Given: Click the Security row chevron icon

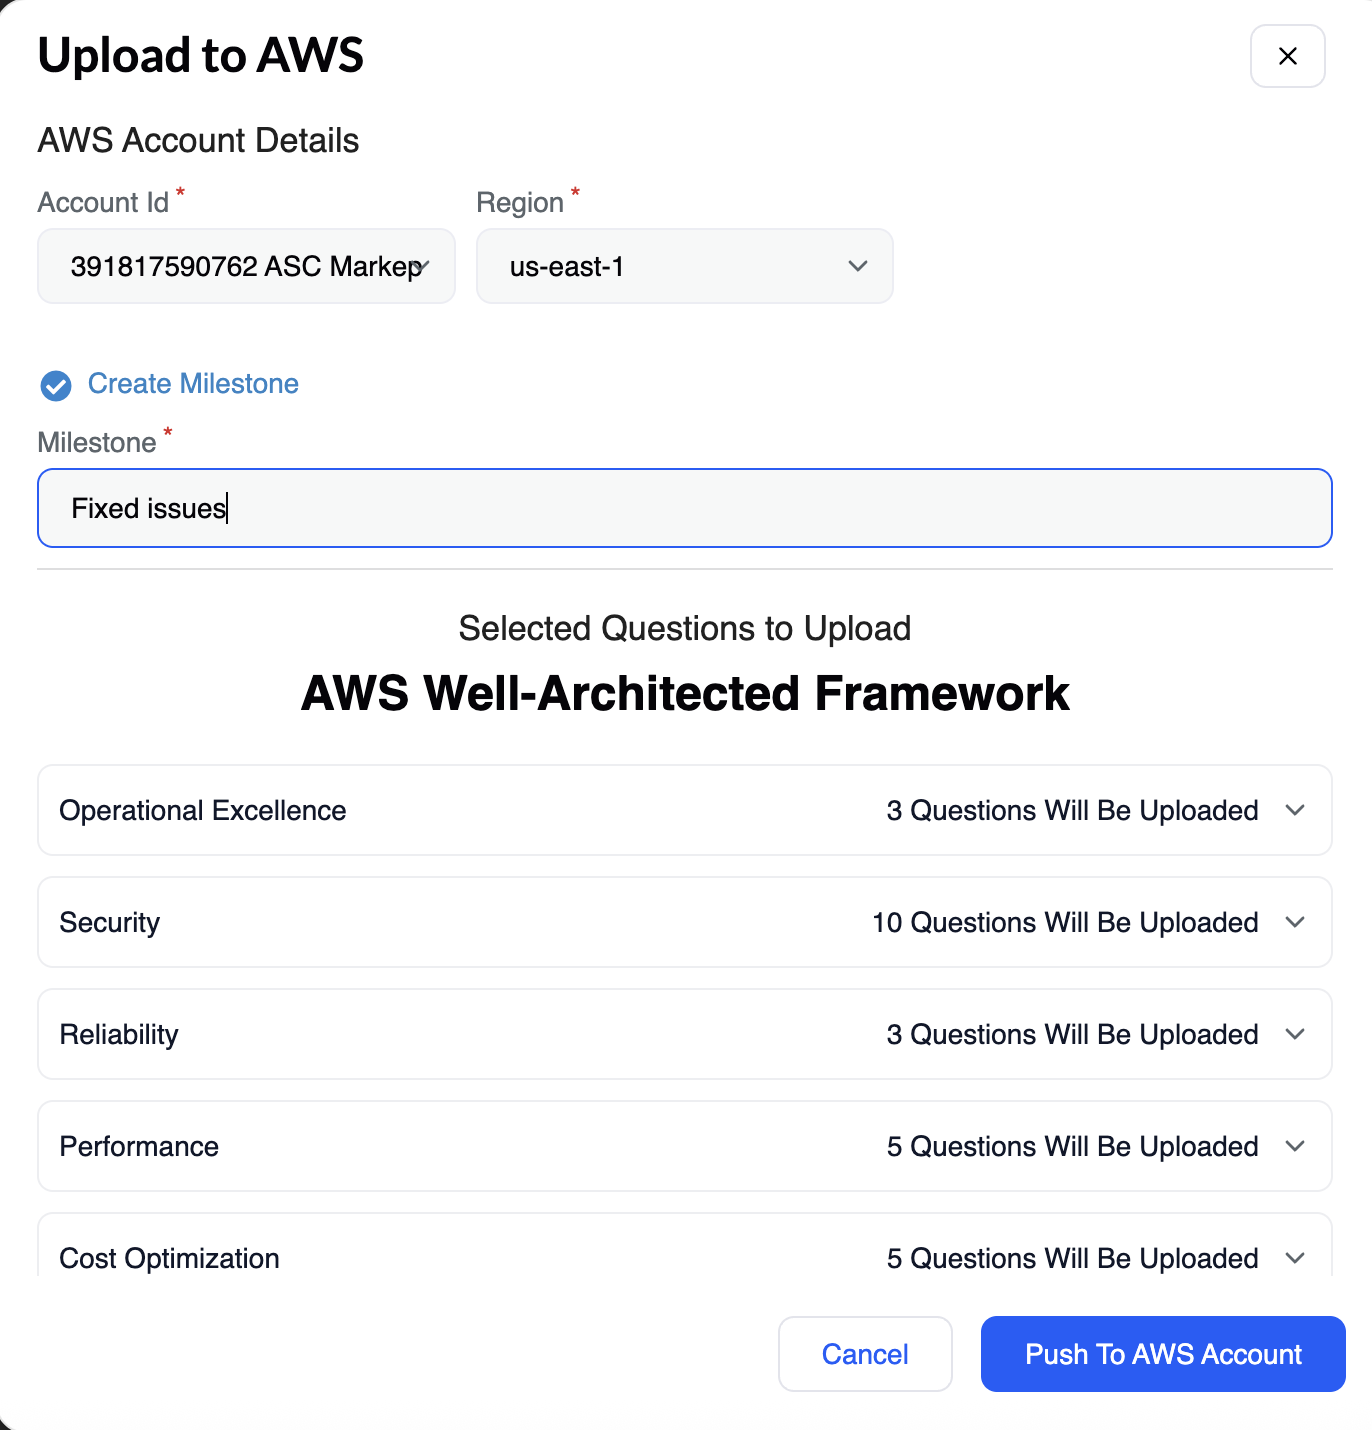Looking at the screenshot, I should coord(1295,922).
